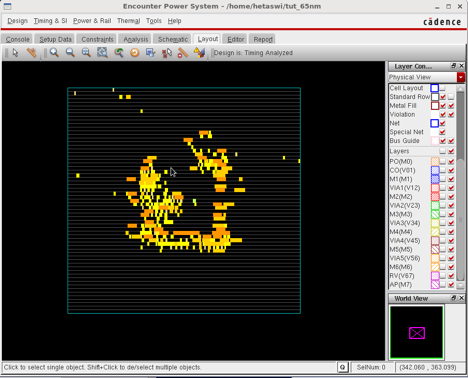Viewport: 468px width, 378px height.
Task: Toggle Metal Fill visibility checkbox
Action: (x=443, y=106)
